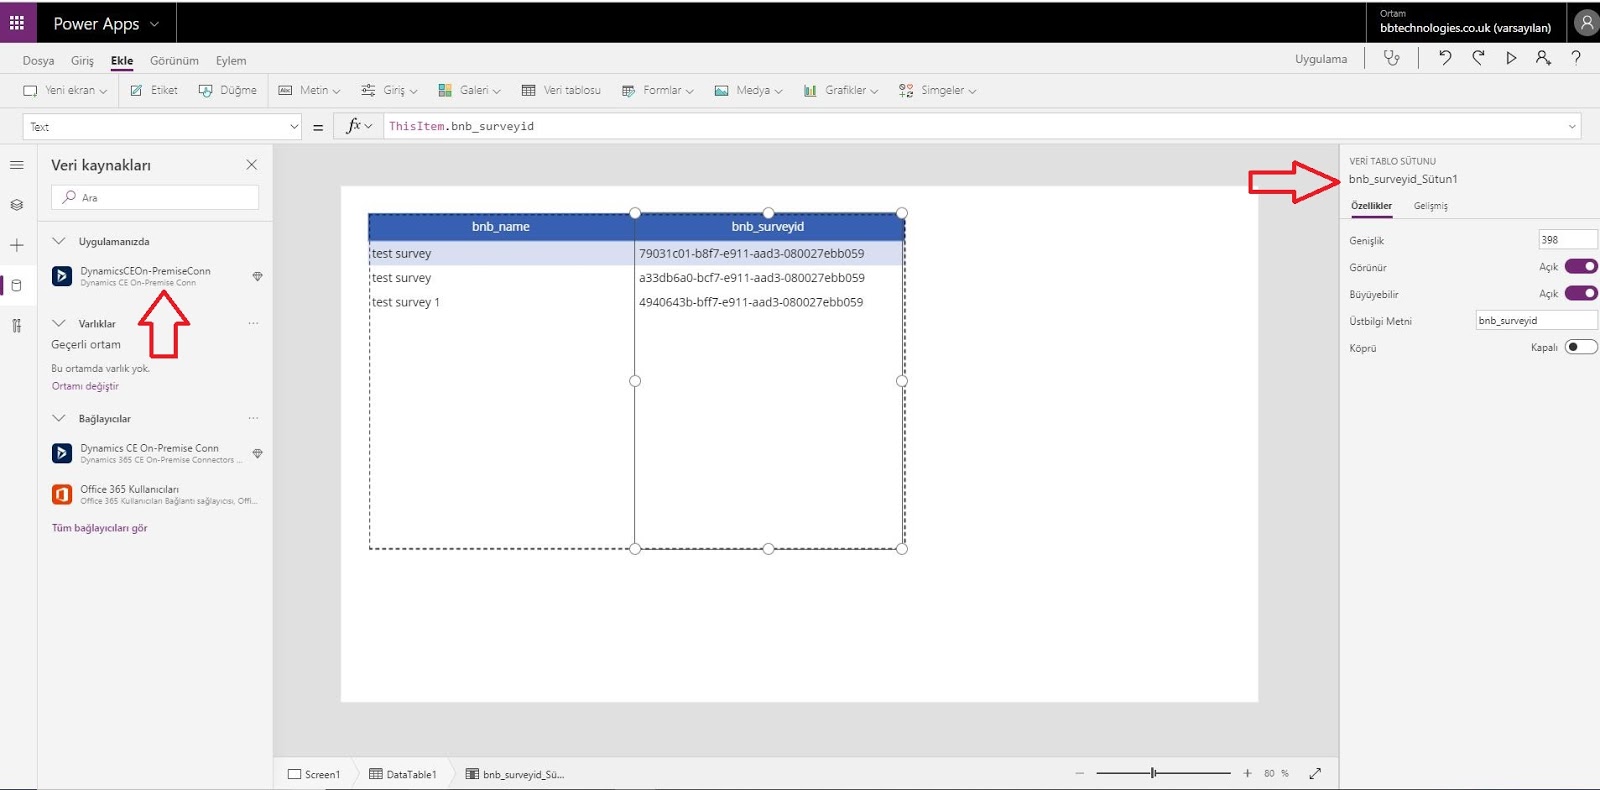Open the app launcher waffle icon
Screen dimensions: 1600x790
17,23
